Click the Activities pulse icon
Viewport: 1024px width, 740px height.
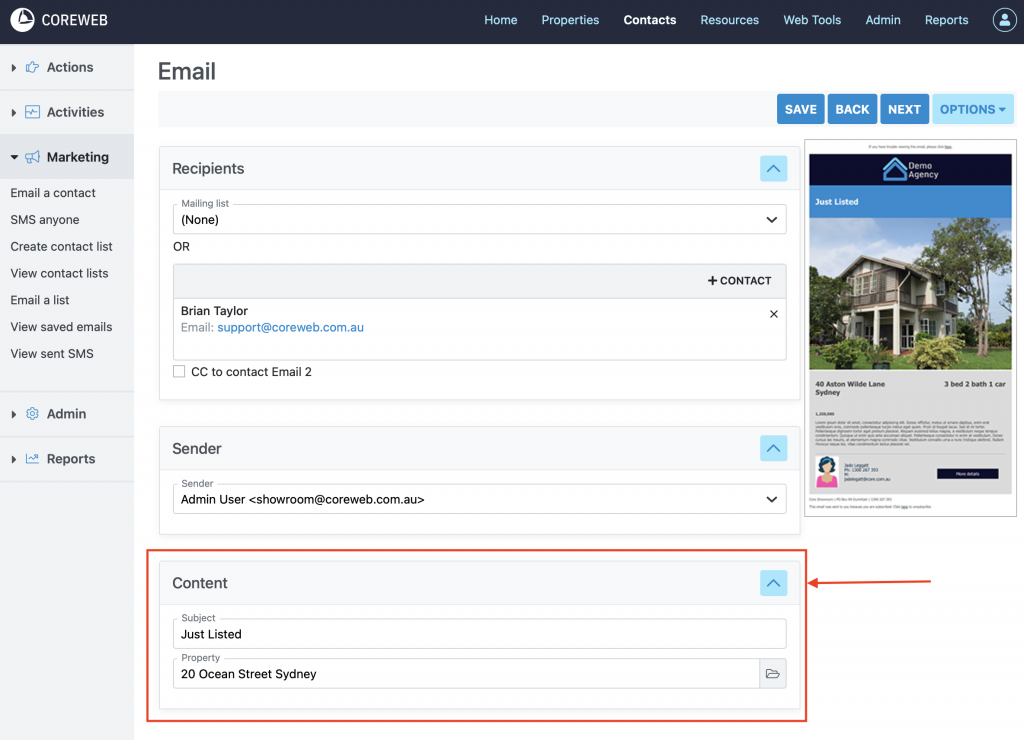(33, 112)
